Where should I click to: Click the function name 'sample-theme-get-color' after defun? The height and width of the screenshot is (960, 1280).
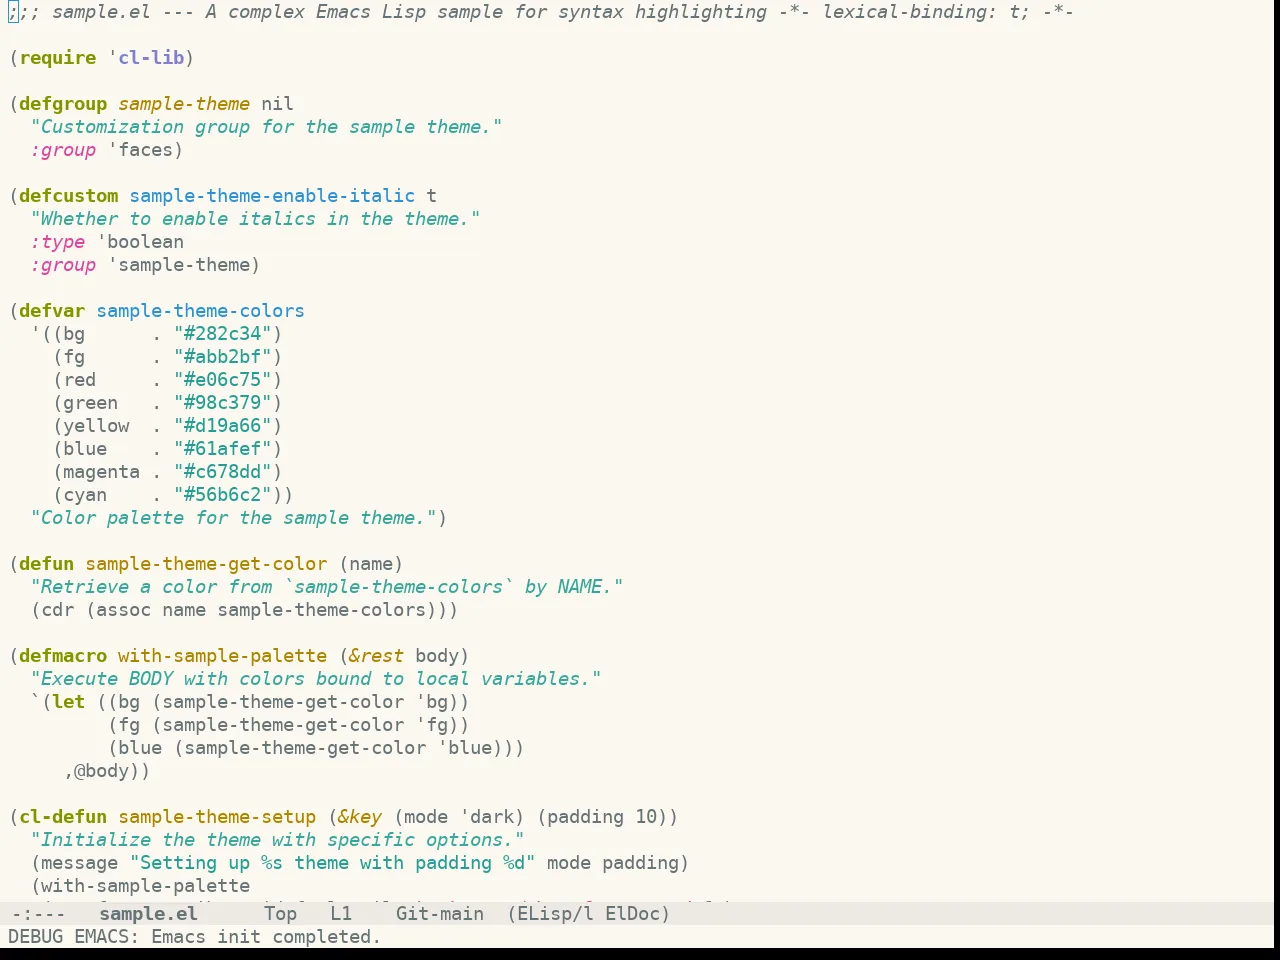(206, 564)
